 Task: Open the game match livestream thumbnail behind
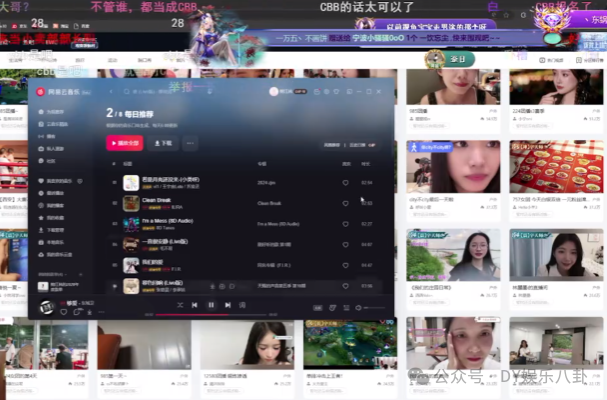[350, 343]
